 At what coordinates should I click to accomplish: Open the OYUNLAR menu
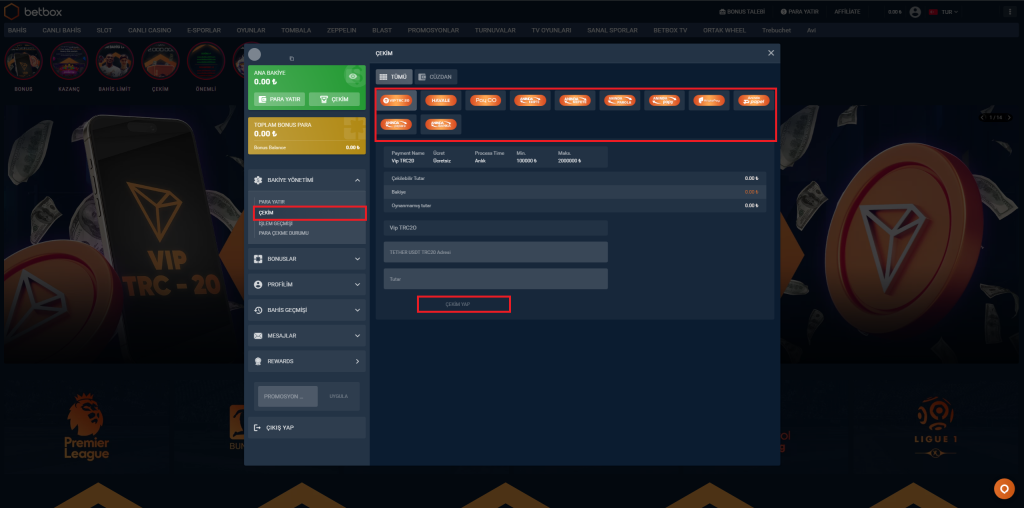251,31
